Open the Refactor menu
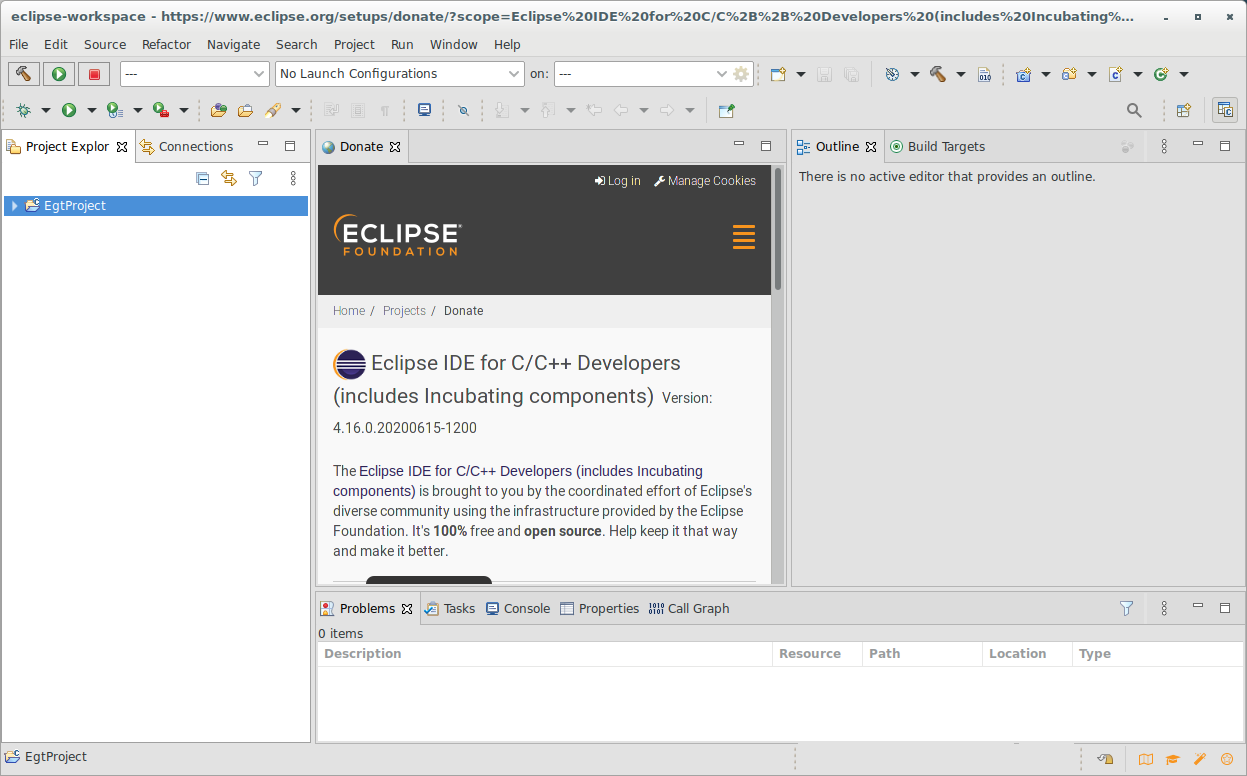The height and width of the screenshot is (776, 1247). tap(166, 44)
